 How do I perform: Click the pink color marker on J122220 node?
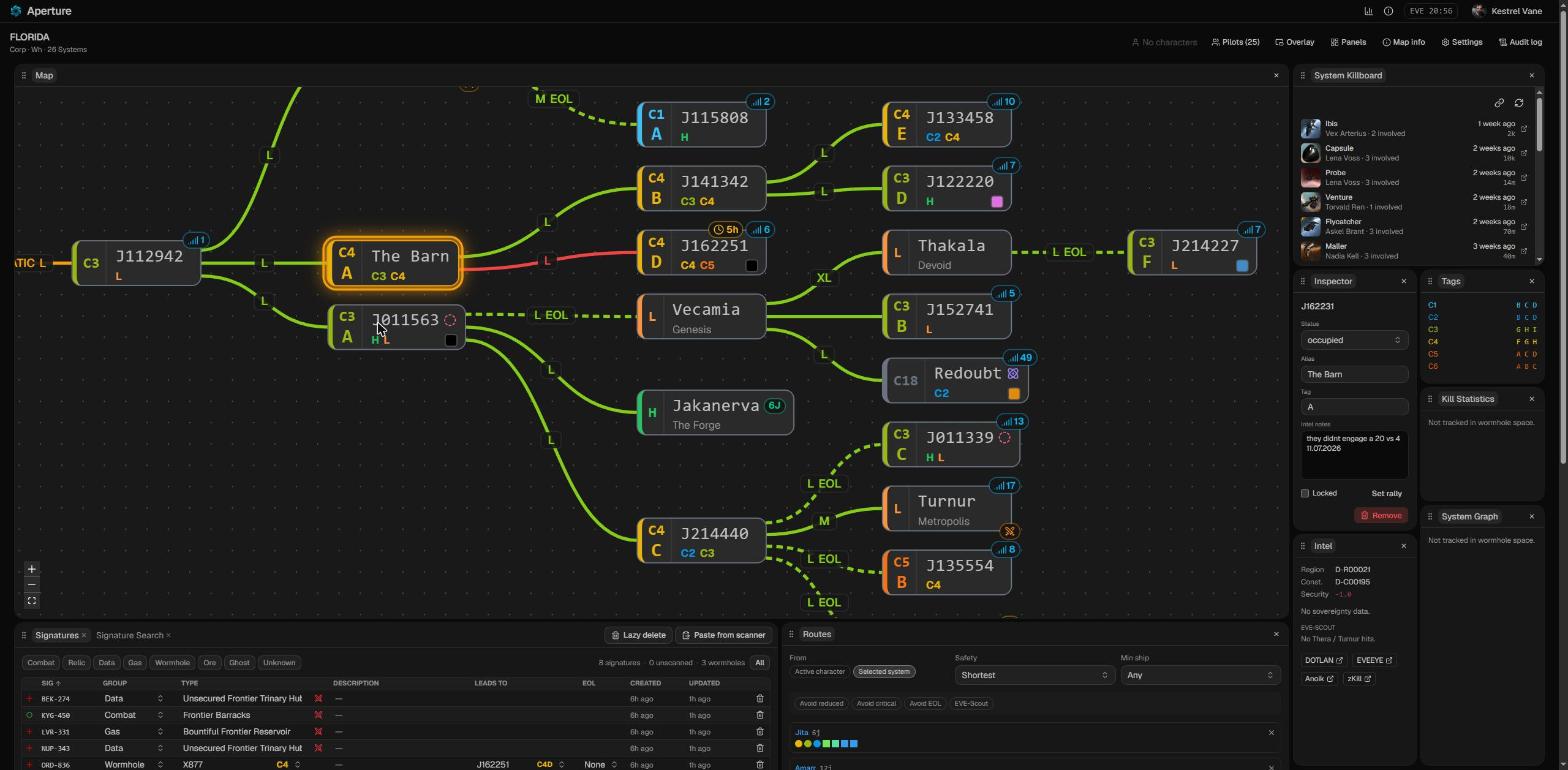tap(997, 202)
